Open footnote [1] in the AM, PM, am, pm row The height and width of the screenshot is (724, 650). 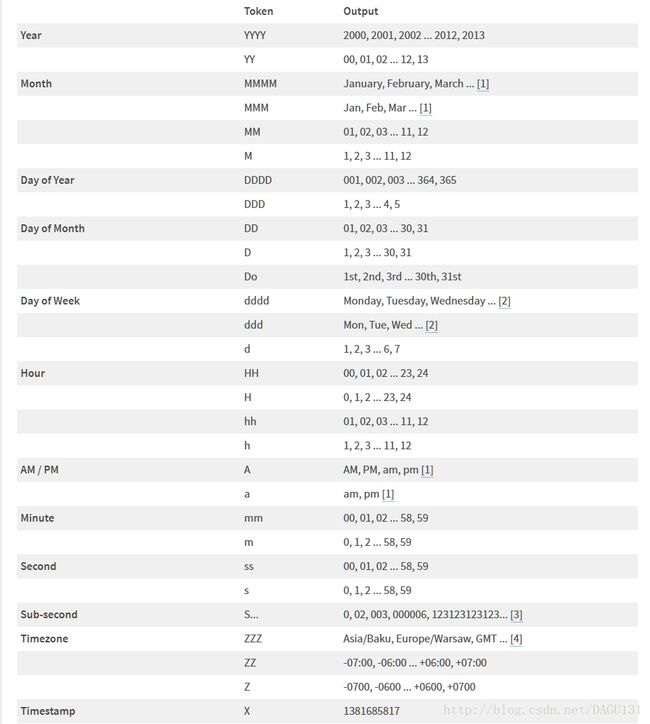click(x=427, y=470)
